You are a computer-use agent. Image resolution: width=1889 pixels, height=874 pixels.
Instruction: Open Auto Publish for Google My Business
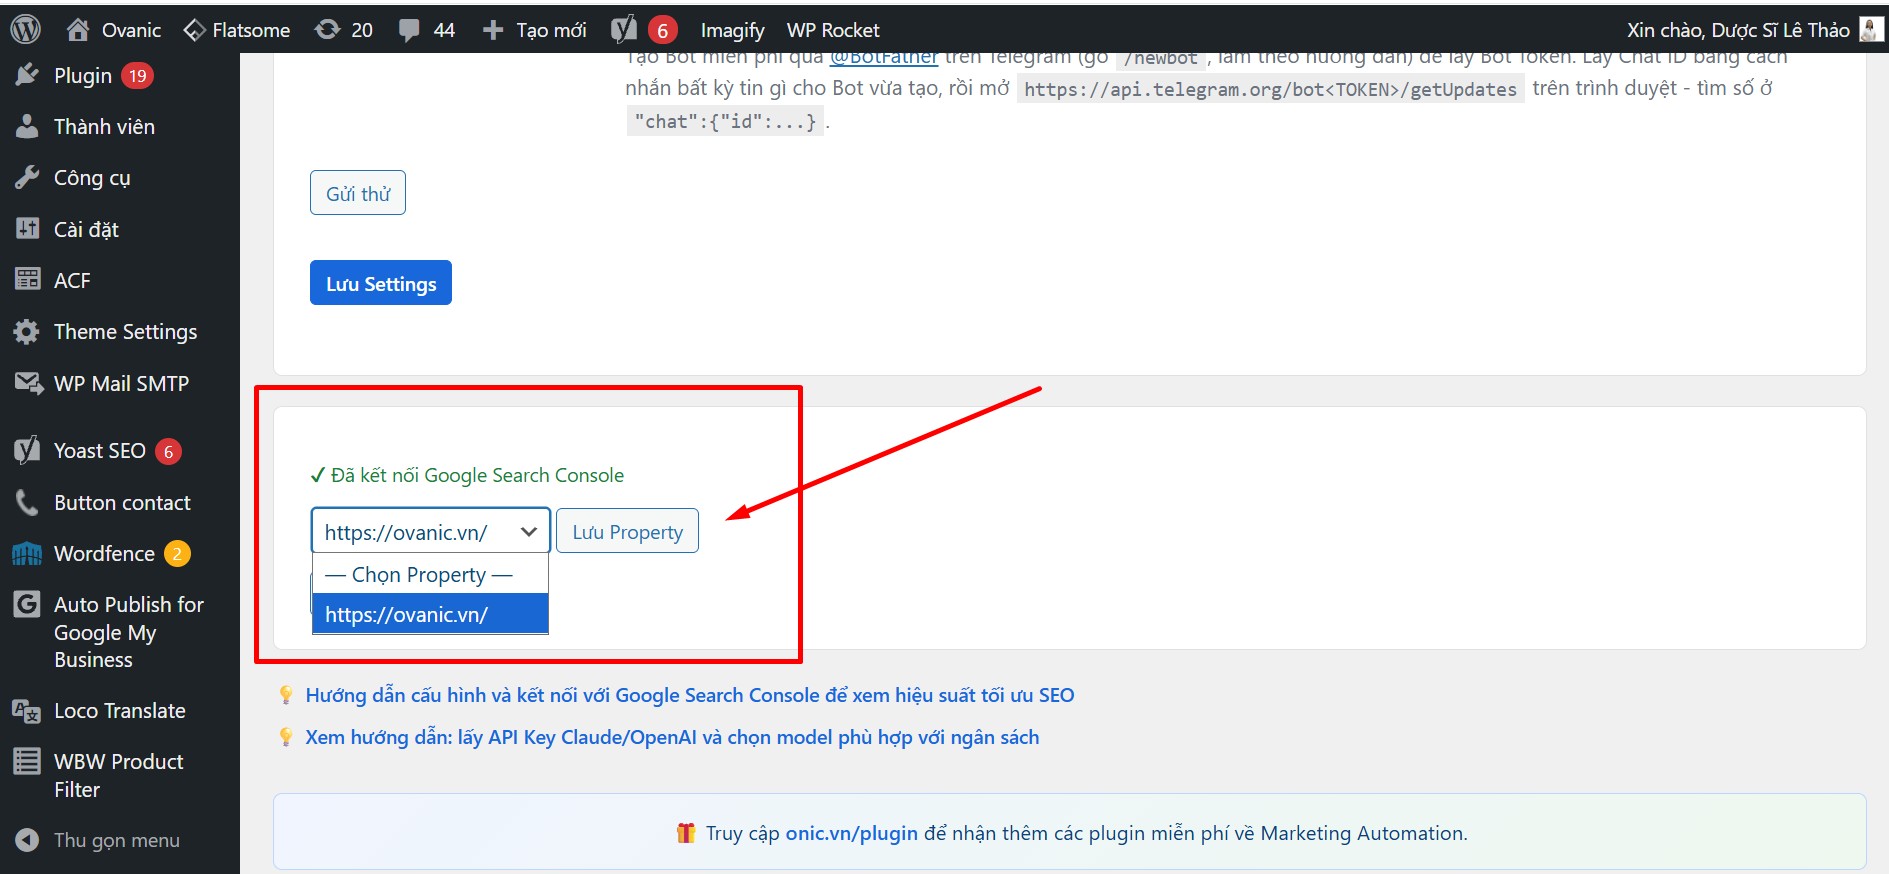128,632
